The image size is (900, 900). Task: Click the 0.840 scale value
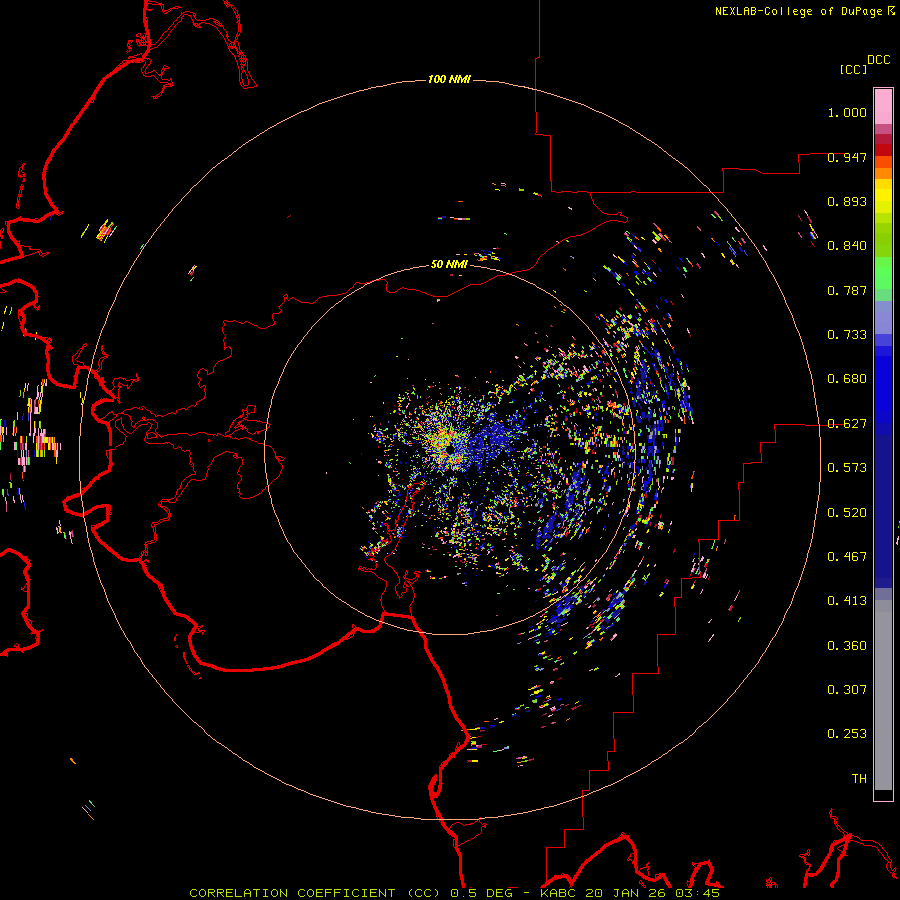coord(847,246)
